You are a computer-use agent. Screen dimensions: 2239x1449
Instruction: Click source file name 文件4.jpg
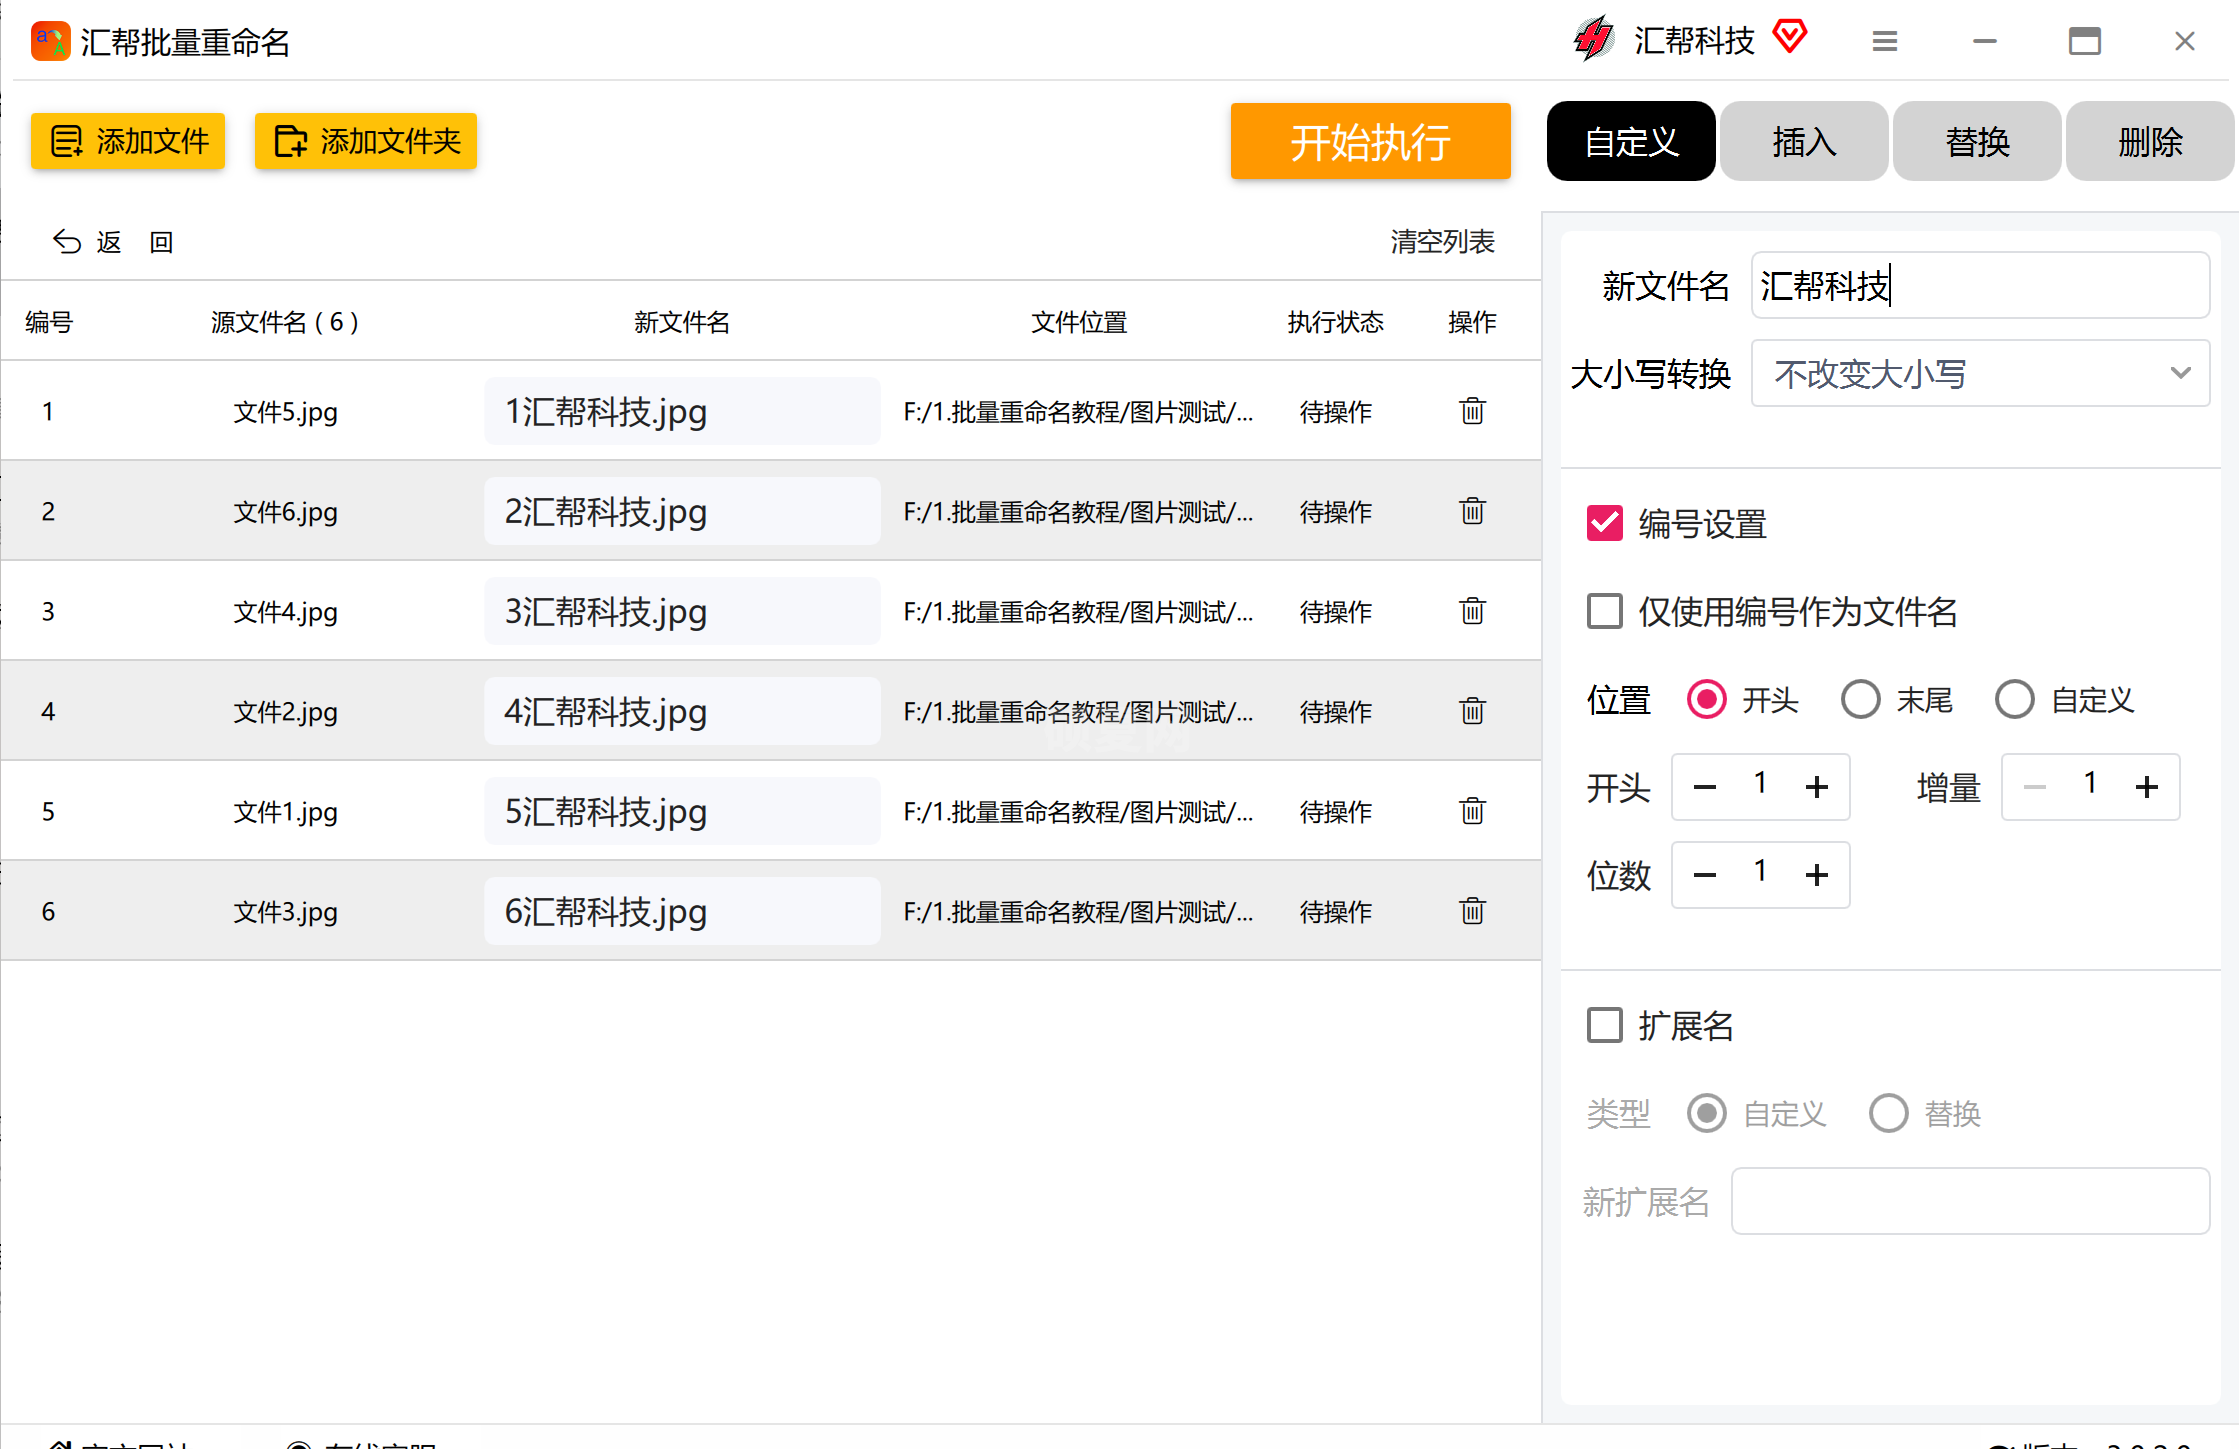tap(285, 612)
